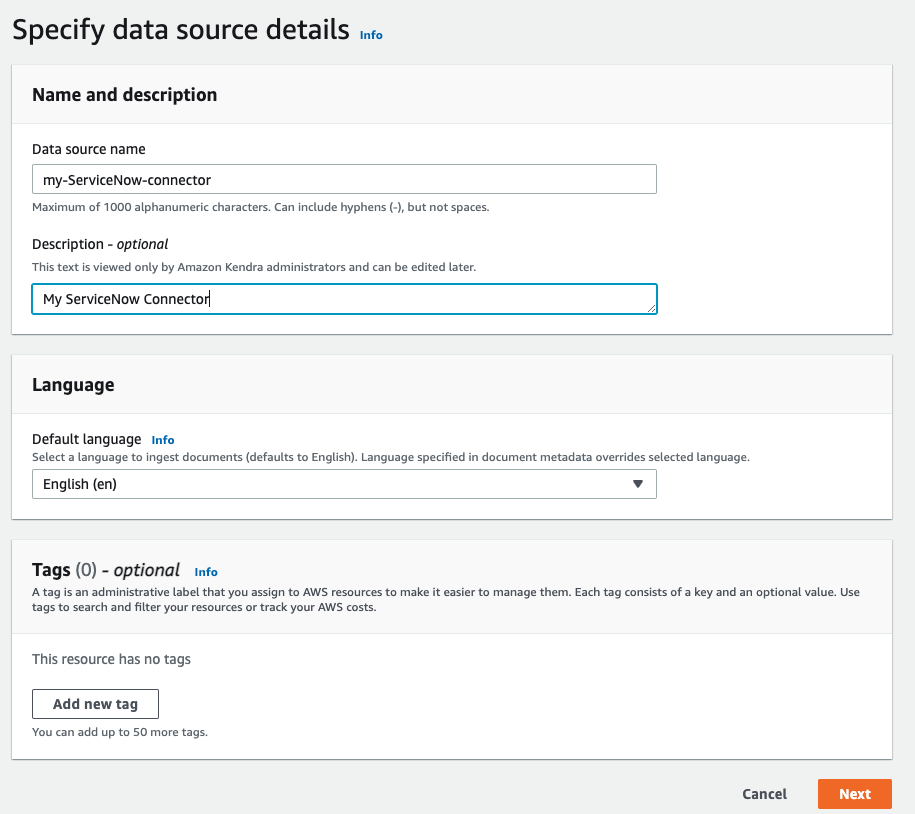Click the Data source name input field
The image size is (915, 814).
(x=344, y=179)
